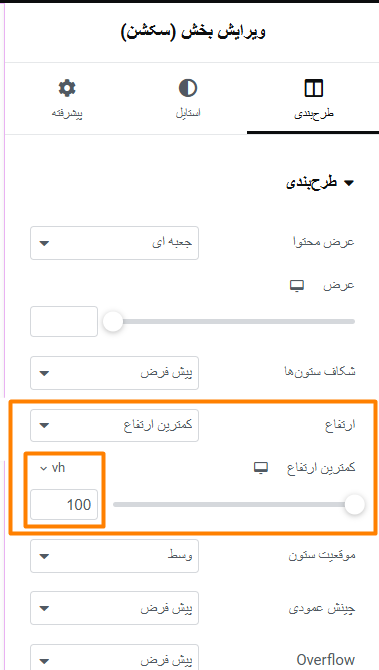Click the desktop device icon beside عرض
The height and width of the screenshot is (670, 379).
(297, 286)
